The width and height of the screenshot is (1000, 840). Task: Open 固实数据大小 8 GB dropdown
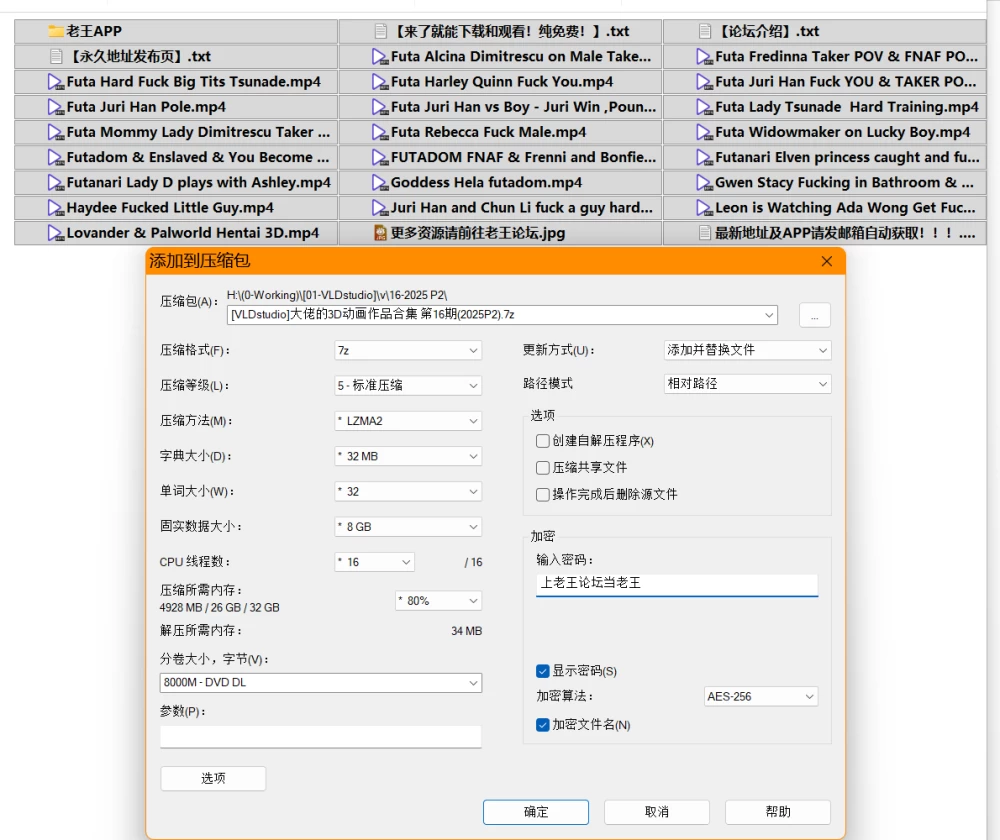[408, 527]
